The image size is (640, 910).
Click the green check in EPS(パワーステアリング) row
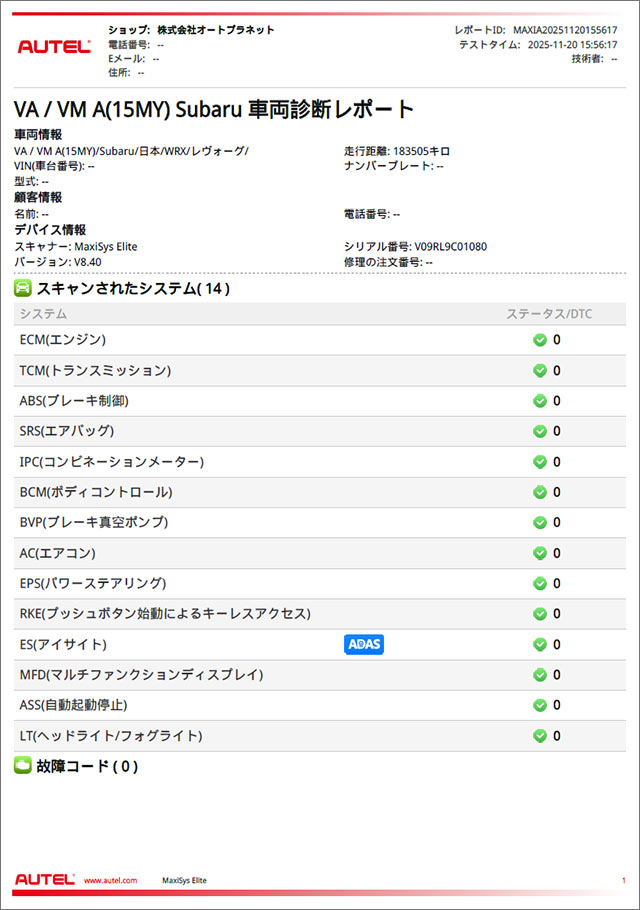click(540, 583)
